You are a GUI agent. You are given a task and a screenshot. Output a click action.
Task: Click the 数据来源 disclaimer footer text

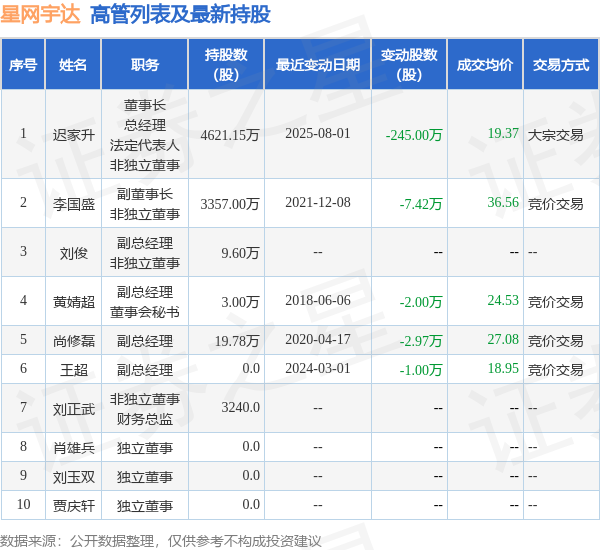(161, 541)
